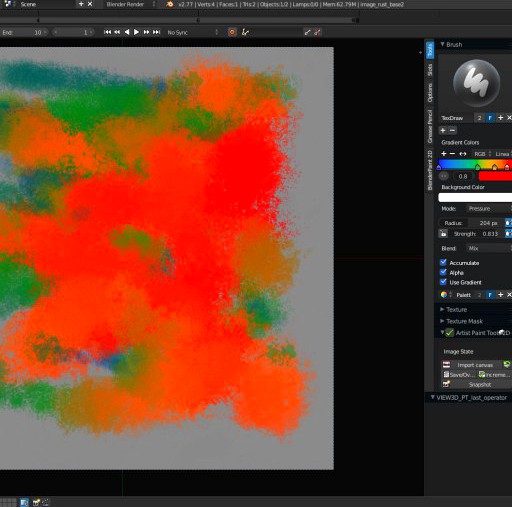Unlink the TexDraw brush with X
512x507 pixels.
click(509, 118)
